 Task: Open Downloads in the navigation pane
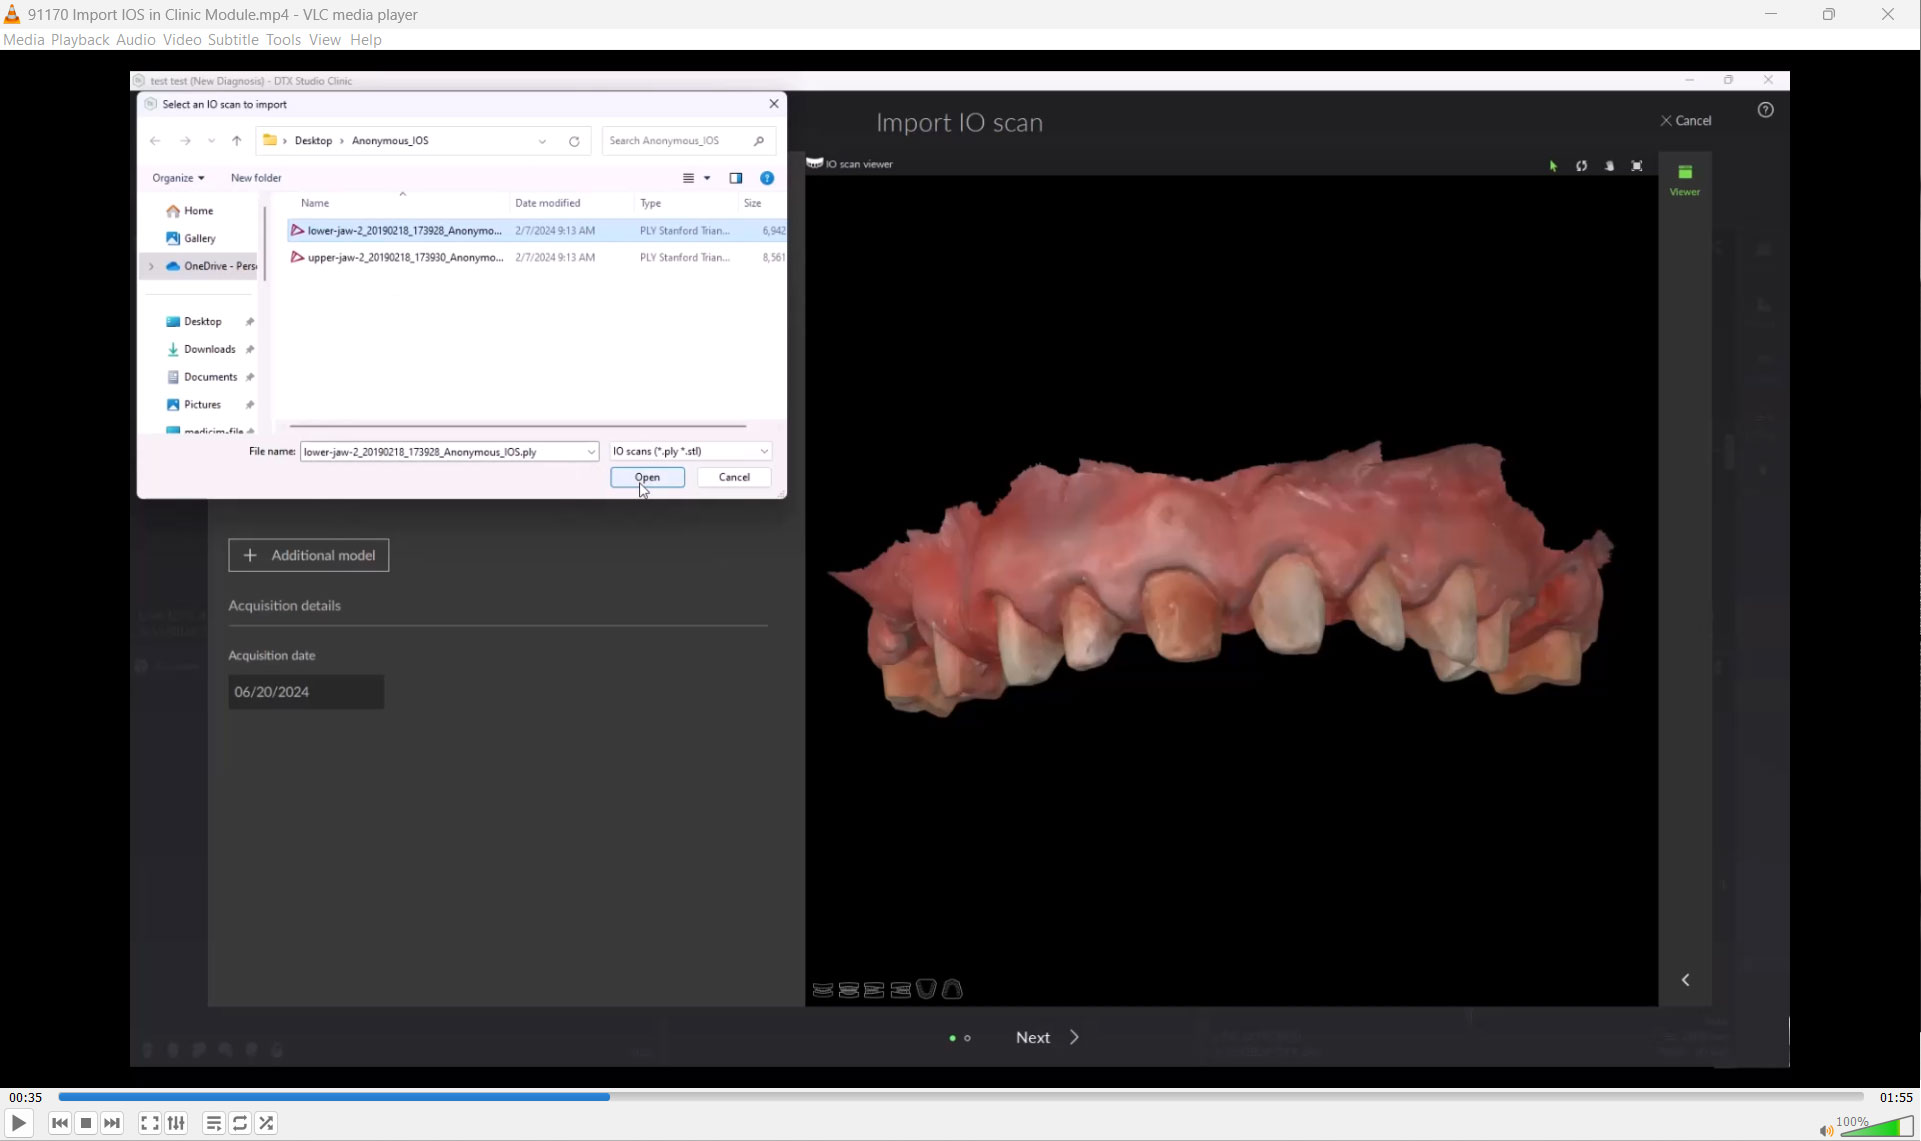(x=209, y=349)
